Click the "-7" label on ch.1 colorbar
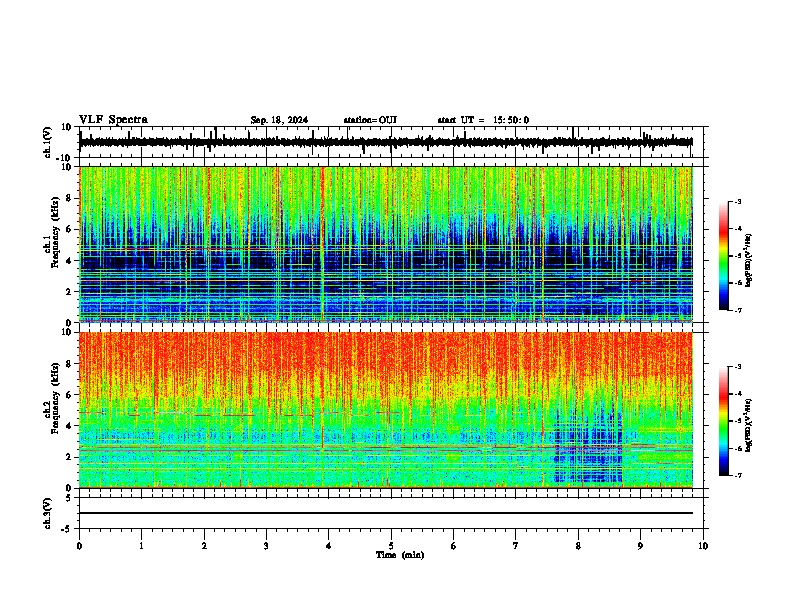This screenshot has width=792, height=612. click(x=738, y=310)
